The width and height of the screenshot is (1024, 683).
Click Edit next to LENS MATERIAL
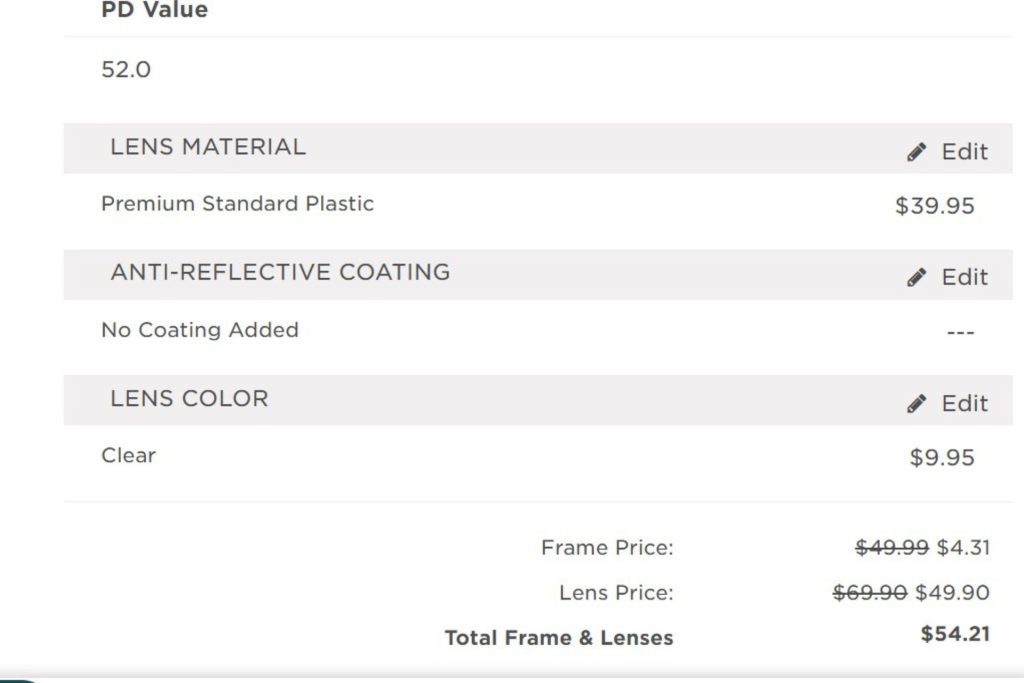coord(963,151)
